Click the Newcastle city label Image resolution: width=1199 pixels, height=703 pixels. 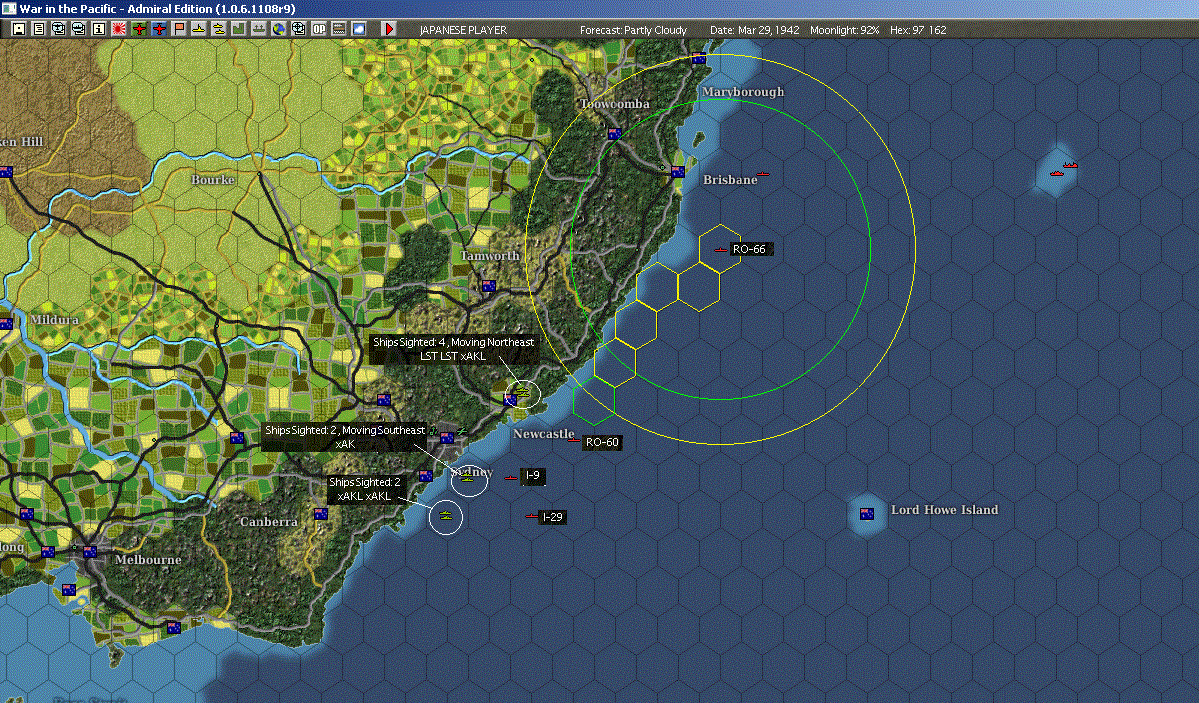(544, 434)
